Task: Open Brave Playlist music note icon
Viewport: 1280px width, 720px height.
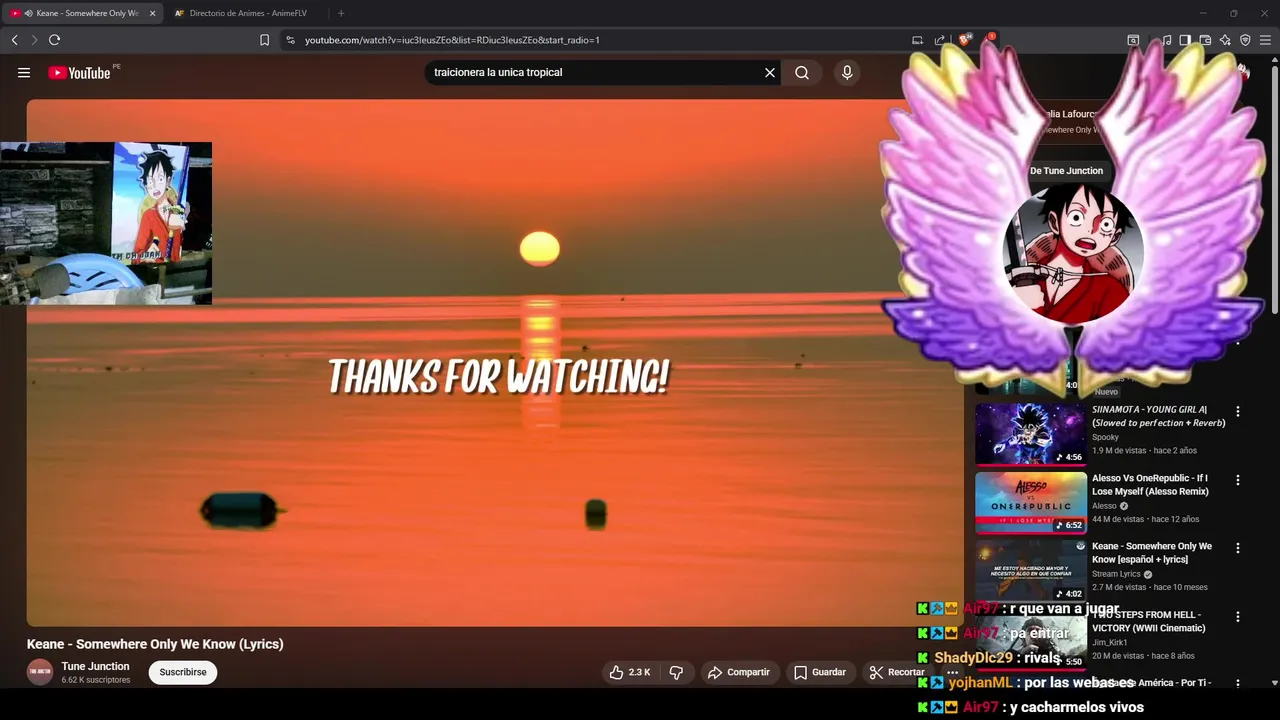Action: (1166, 40)
